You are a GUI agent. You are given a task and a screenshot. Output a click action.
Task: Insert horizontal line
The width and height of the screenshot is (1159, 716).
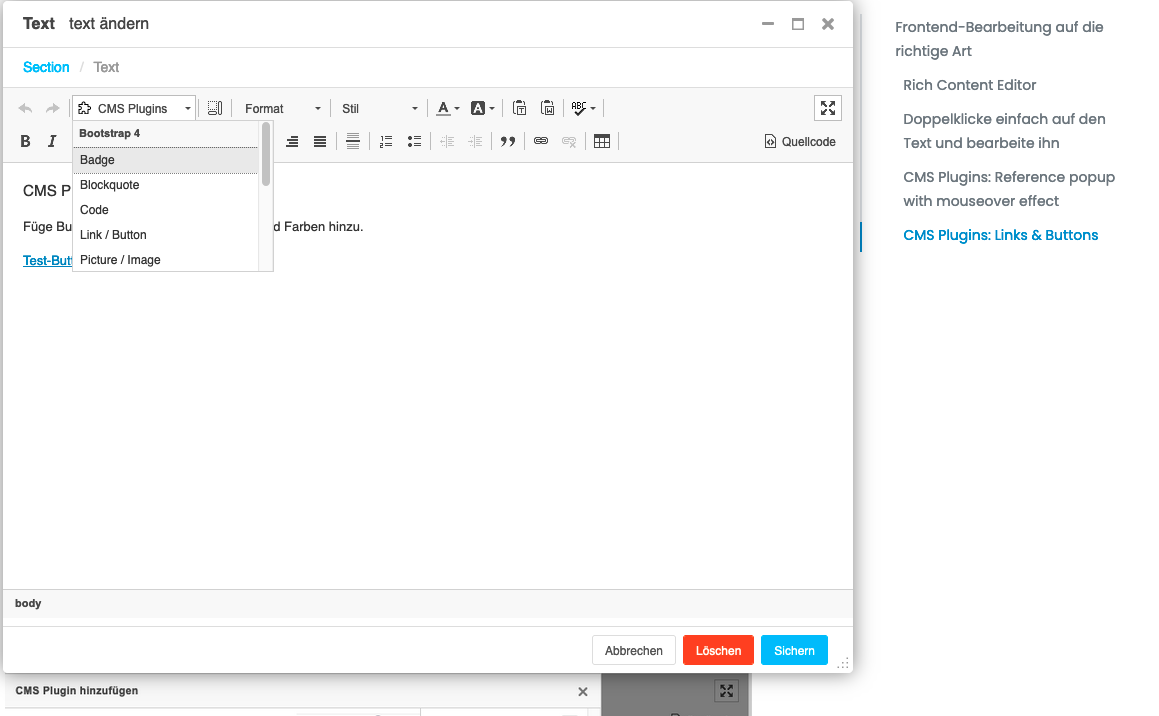[353, 142]
